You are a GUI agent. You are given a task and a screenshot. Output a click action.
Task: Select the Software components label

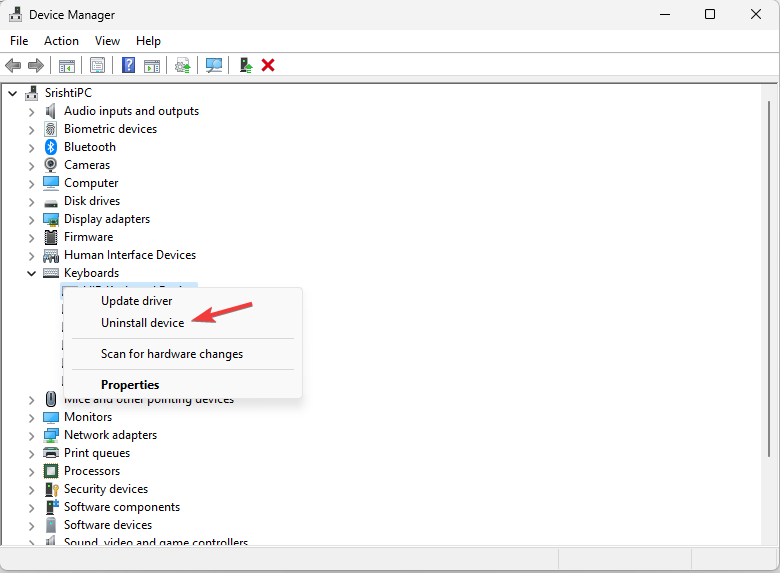click(122, 507)
